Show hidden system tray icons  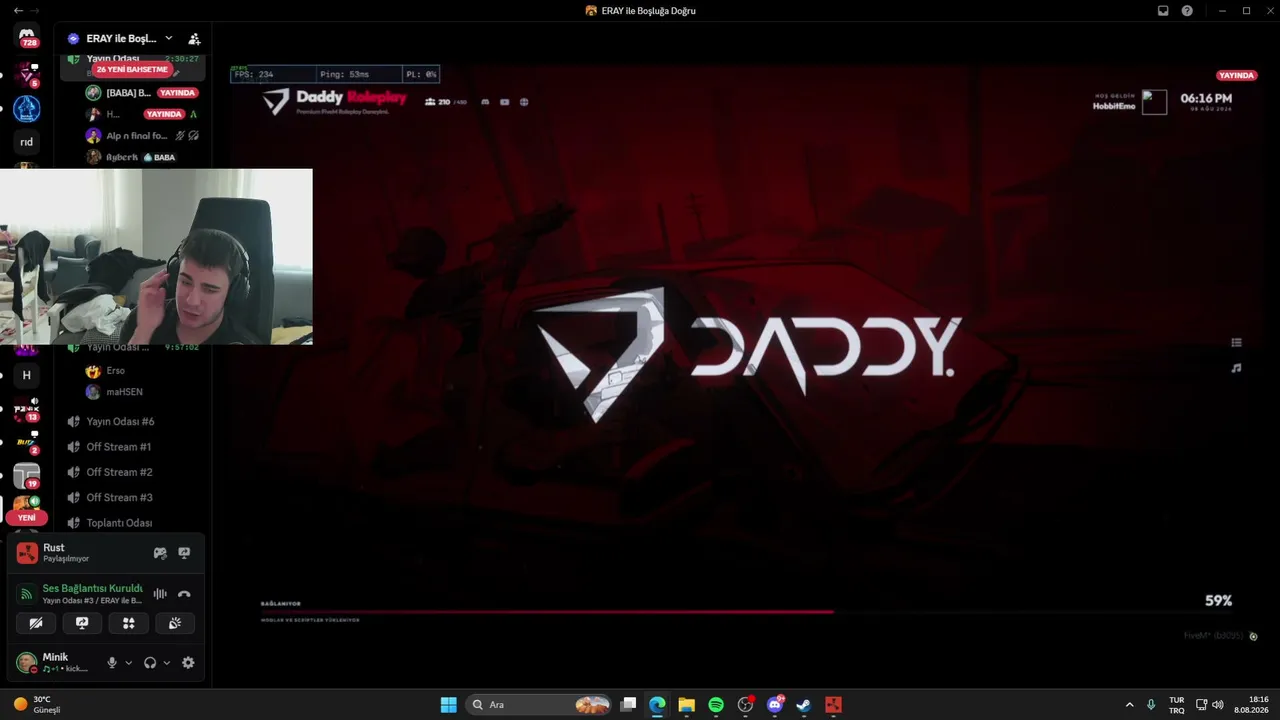point(1130,705)
